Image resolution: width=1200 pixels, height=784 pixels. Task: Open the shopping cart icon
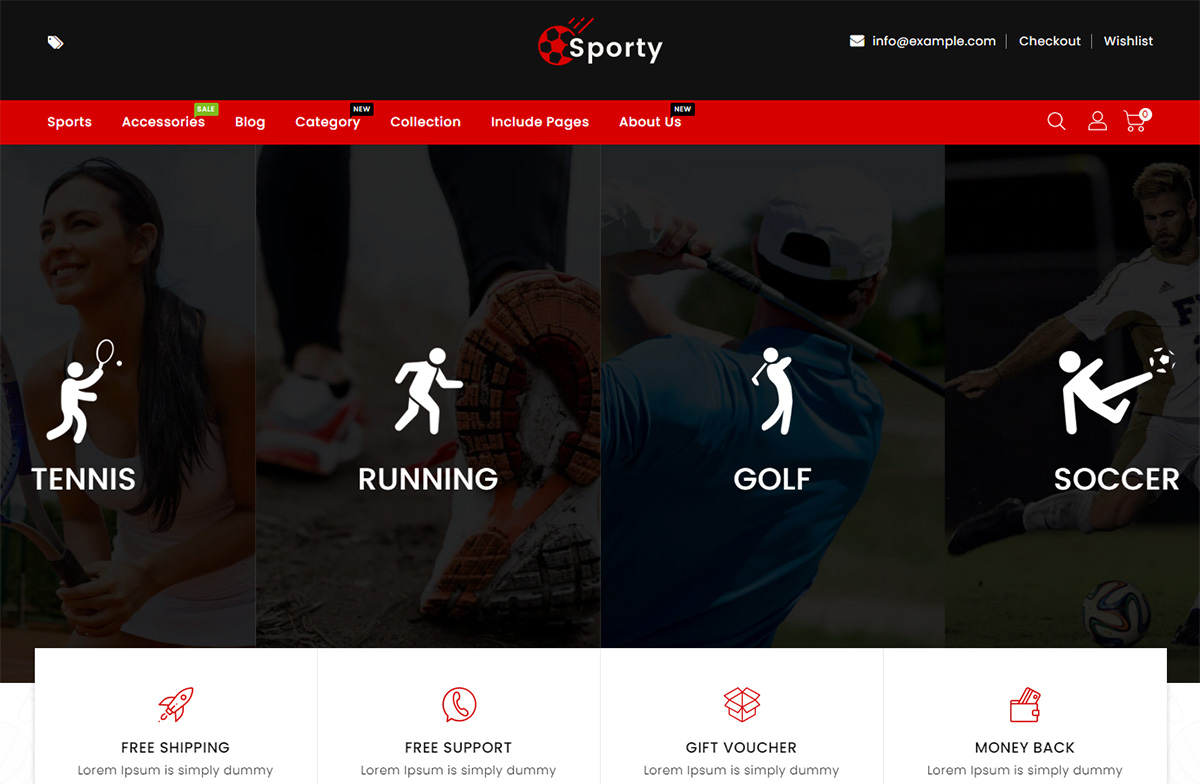pyautogui.click(x=1135, y=121)
